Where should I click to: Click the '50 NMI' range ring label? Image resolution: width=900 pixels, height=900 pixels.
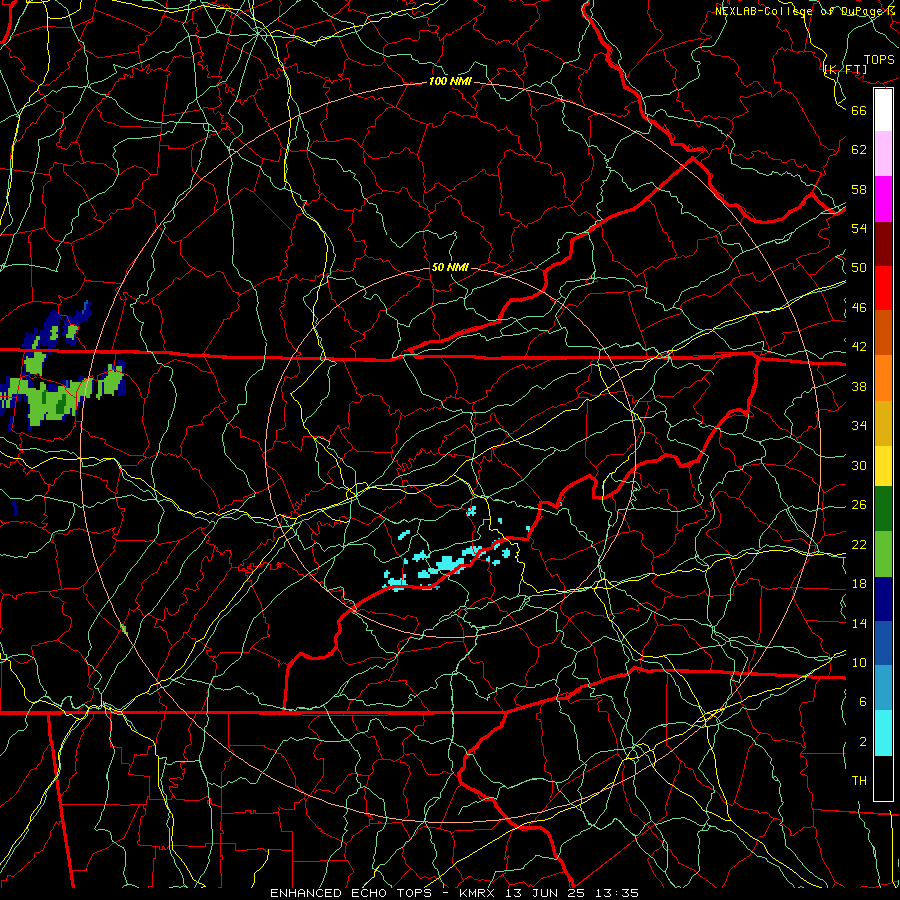tap(450, 267)
